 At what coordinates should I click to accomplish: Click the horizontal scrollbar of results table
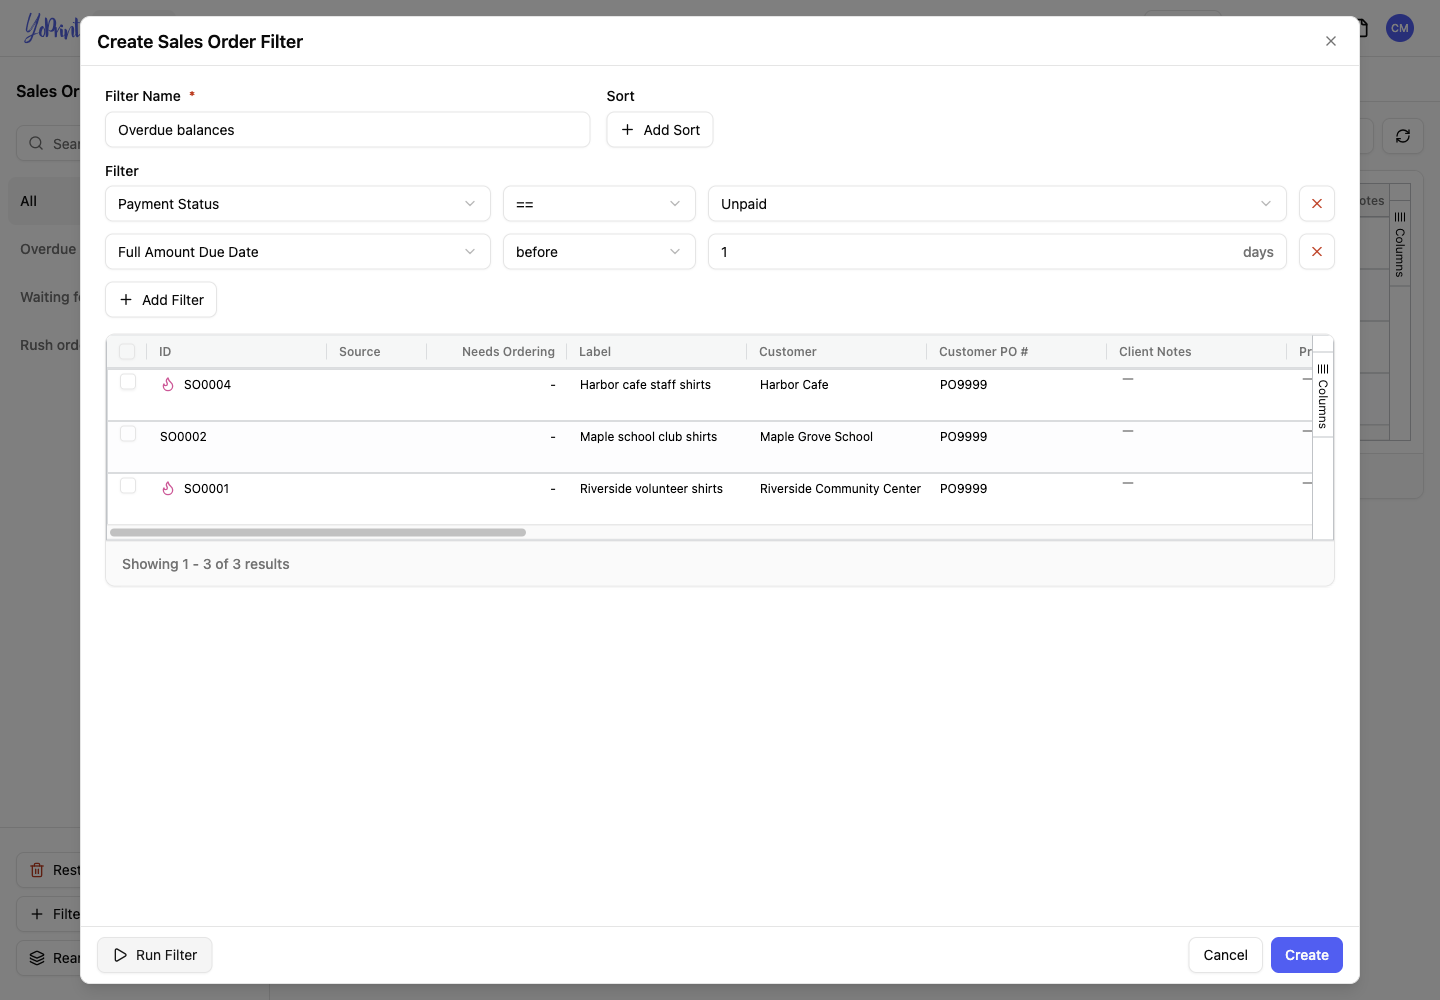coord(318,533)
